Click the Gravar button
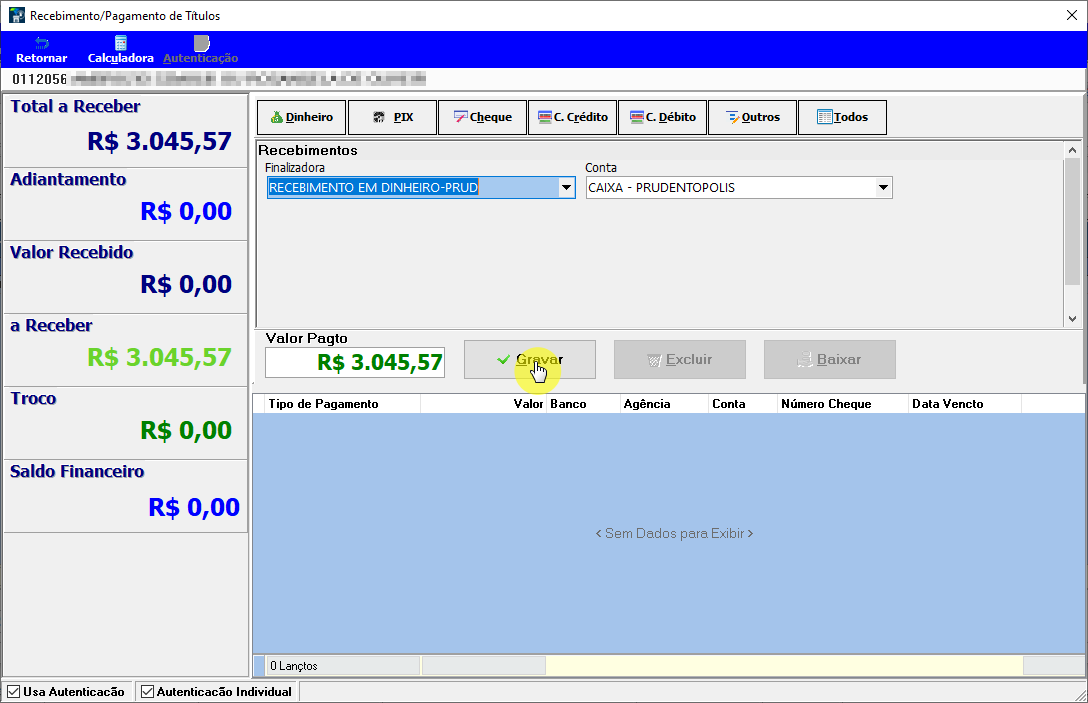The width and height of the screenshot is (1088, 703). click(530, 359)
